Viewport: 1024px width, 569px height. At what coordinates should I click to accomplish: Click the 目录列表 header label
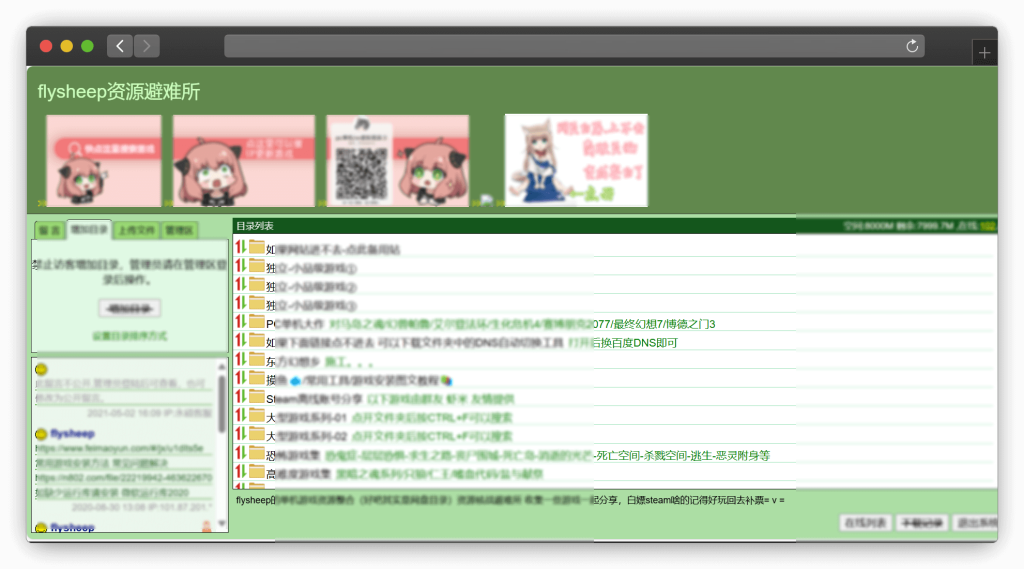pyautogui.click(x=255, y=226)
